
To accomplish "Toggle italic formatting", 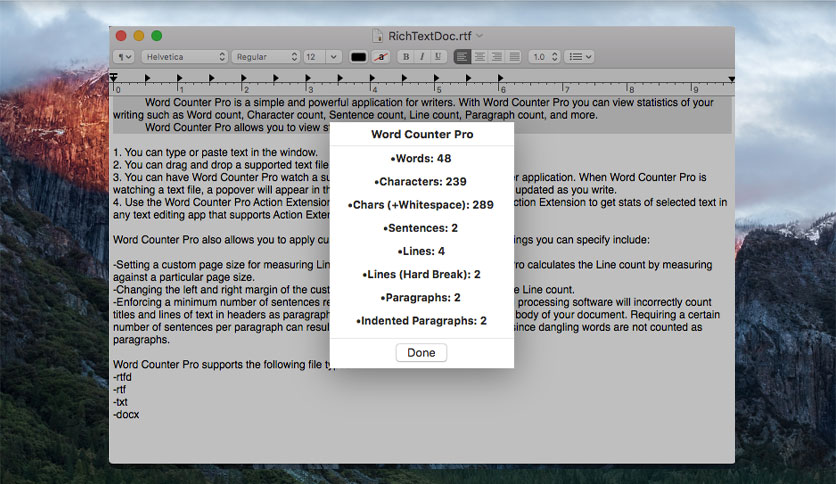I will point(422,57).
